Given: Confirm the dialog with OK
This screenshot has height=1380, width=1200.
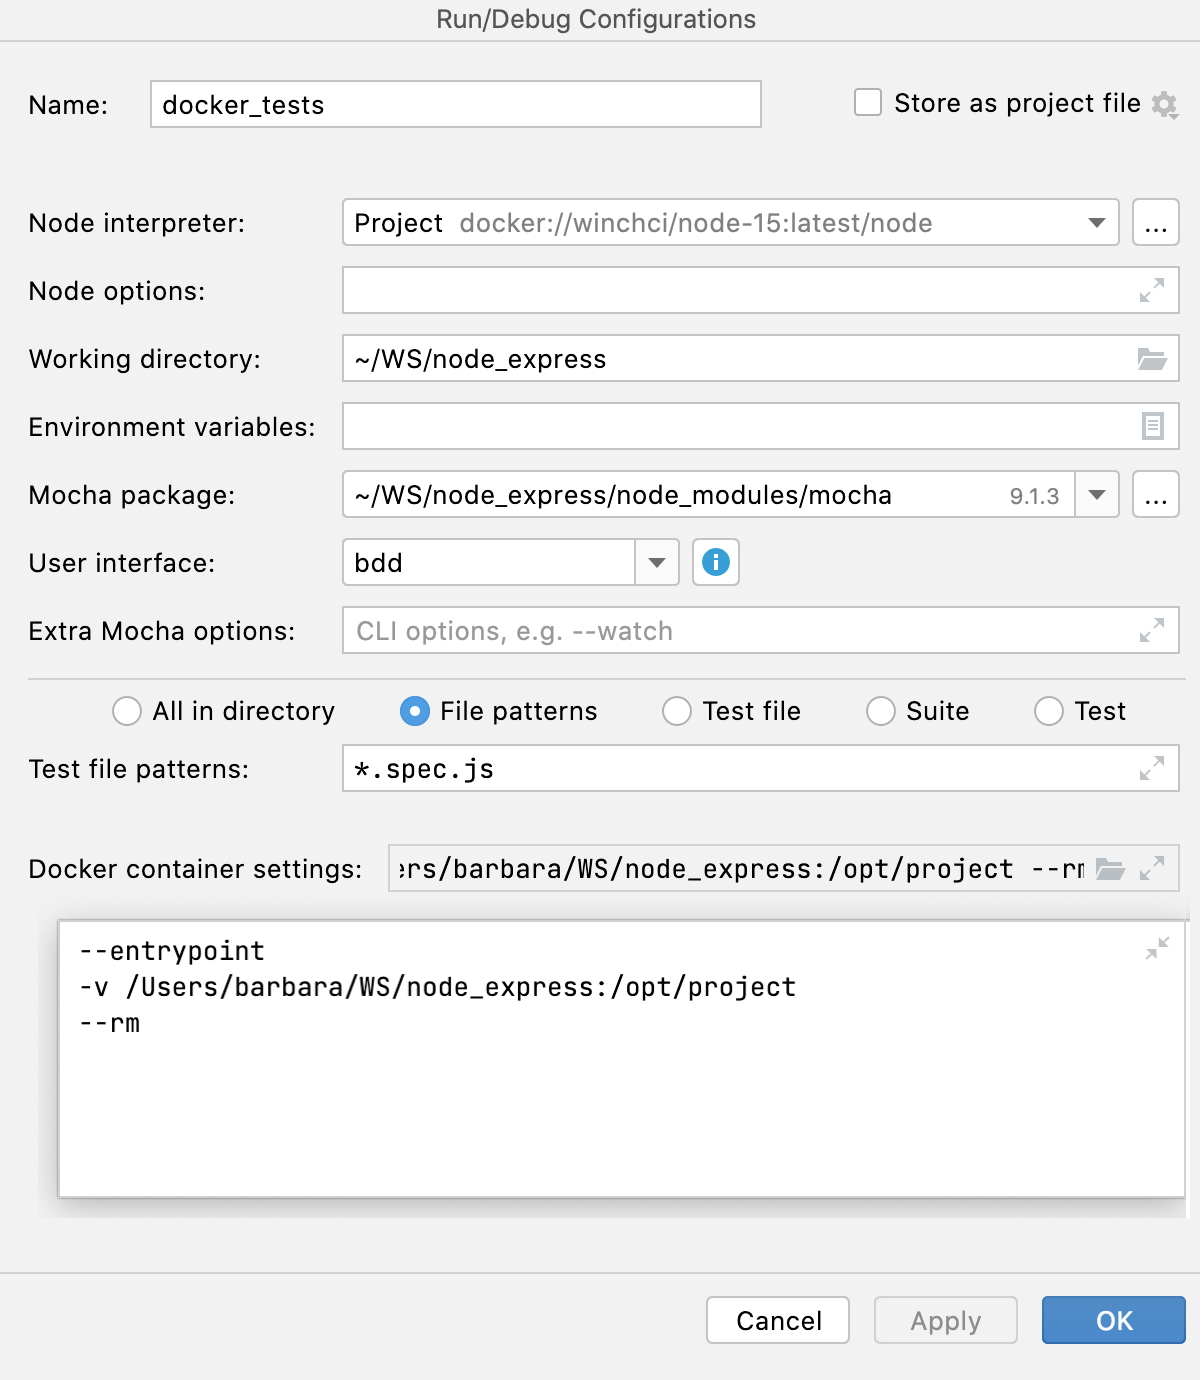Looking at the screenshot, I should 1112,1320.
